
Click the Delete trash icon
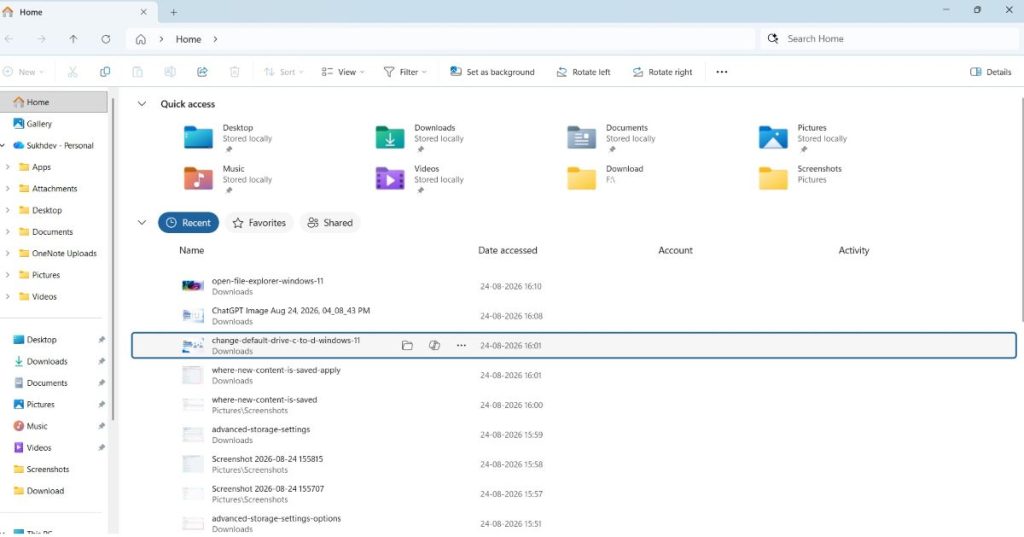[x=234, y=72]
